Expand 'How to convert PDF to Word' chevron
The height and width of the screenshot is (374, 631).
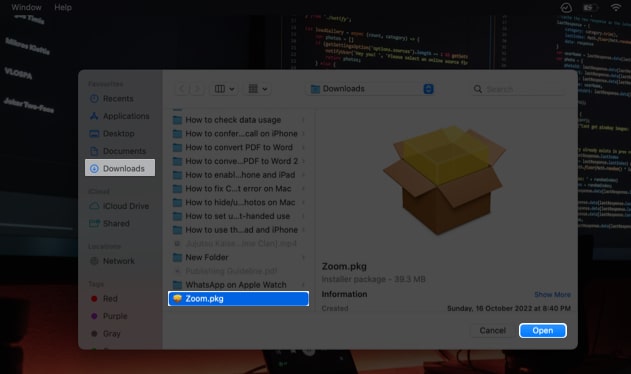click(x=303, y=147)
